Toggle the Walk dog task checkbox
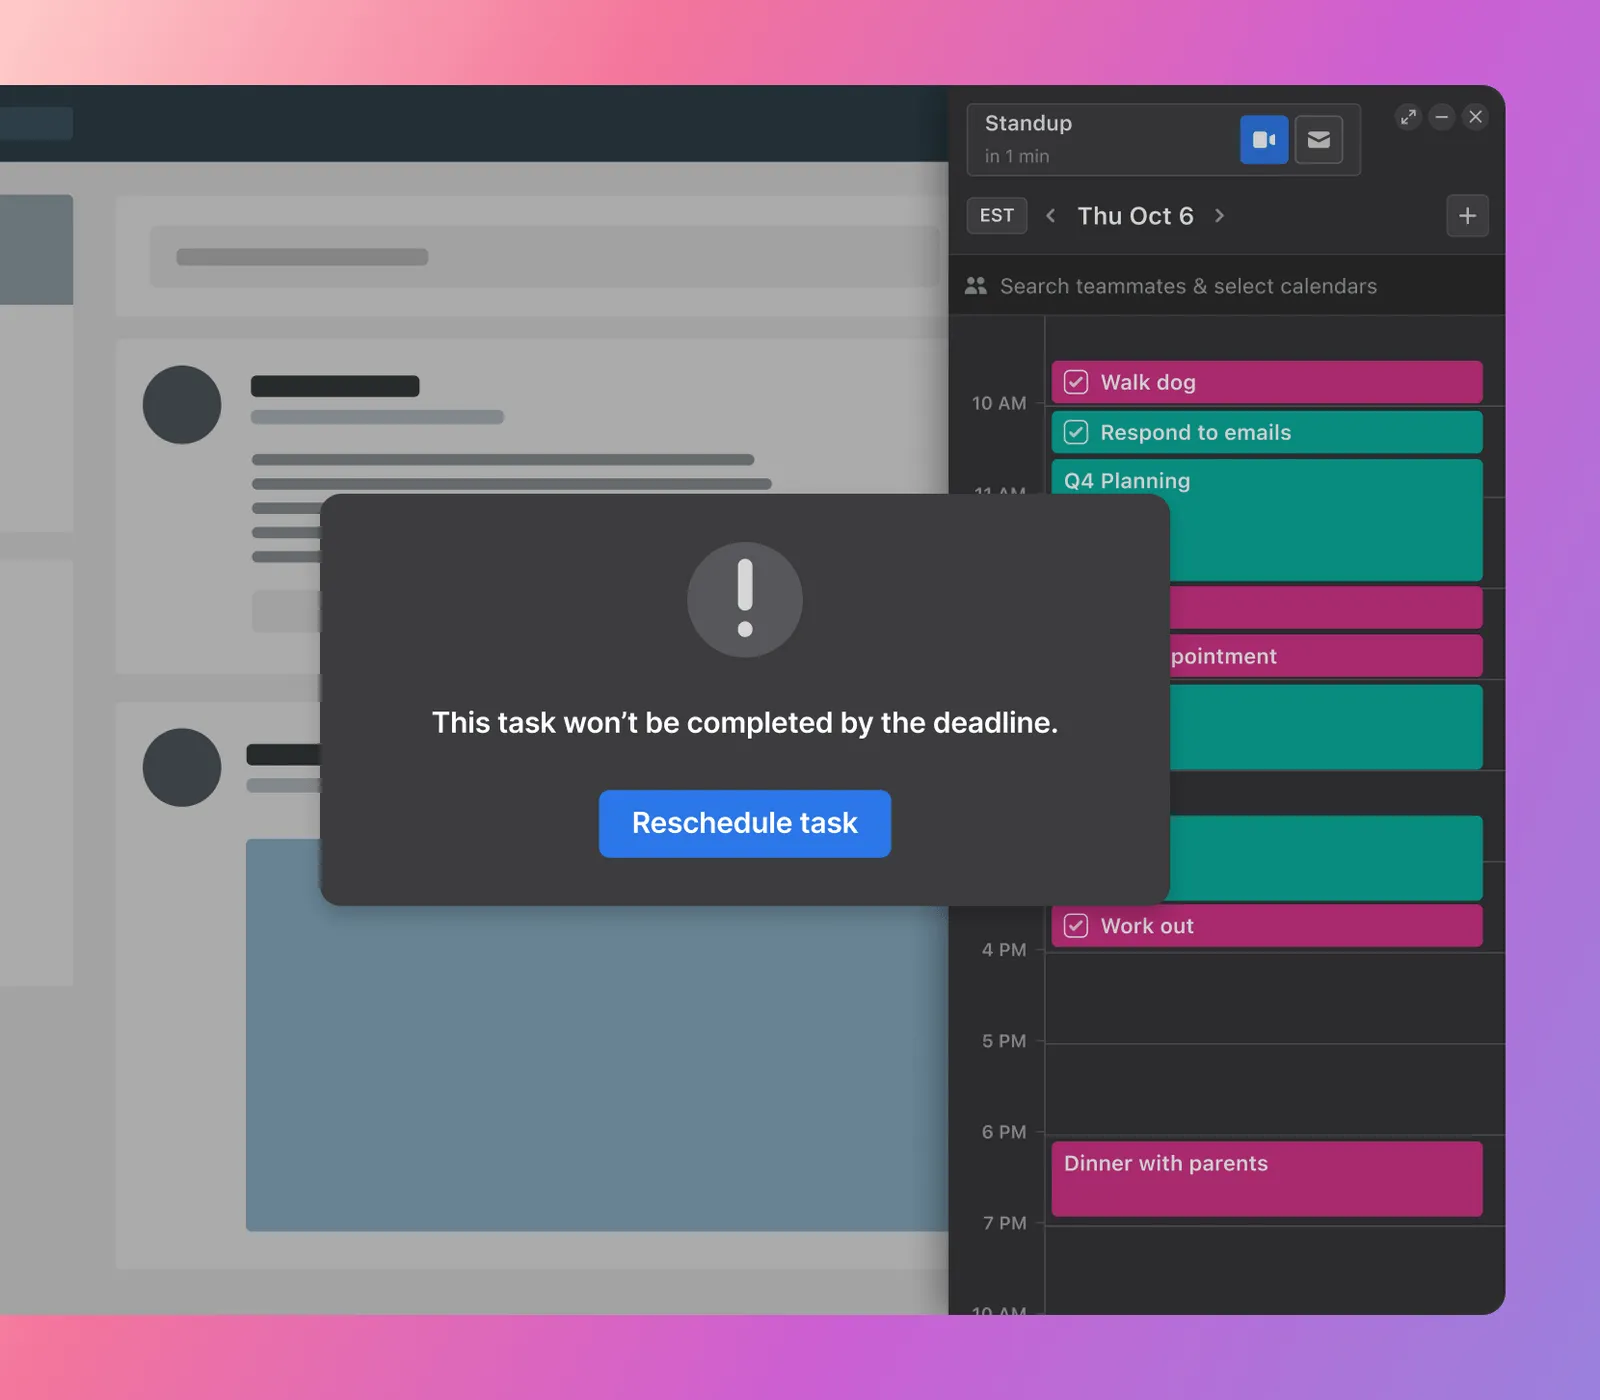Screen dimensions: 1600x1400 pos(1076,382)
